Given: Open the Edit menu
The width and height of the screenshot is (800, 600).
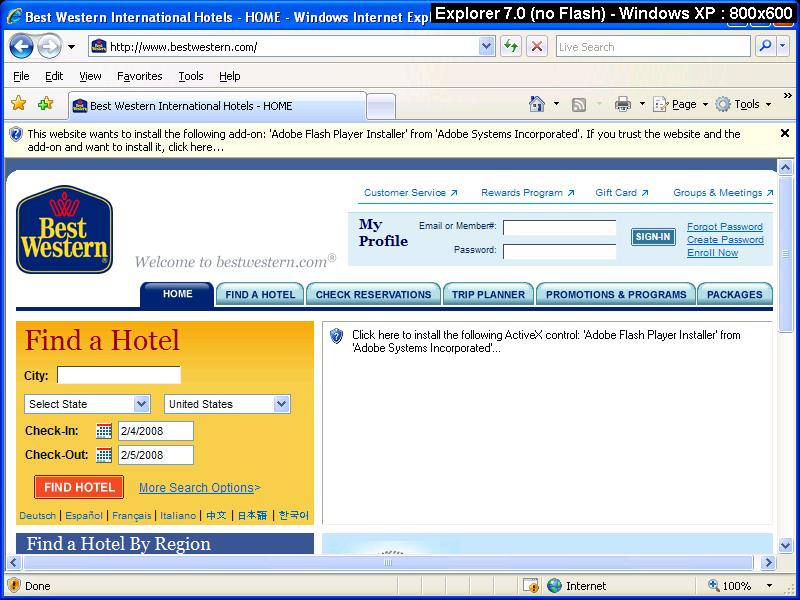Looking at the screenshot, I should coord(54,77).
